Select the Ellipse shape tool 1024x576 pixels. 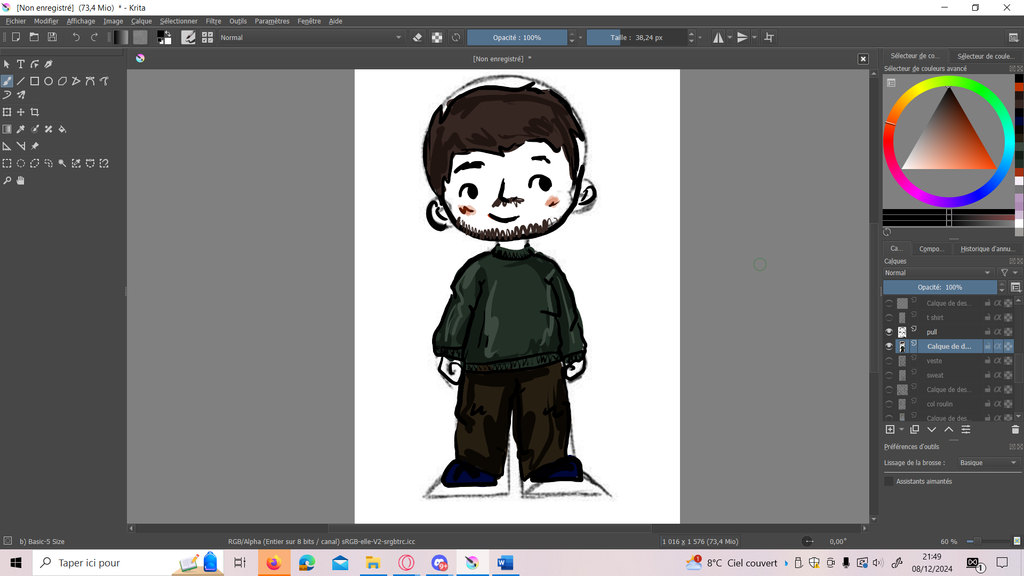coord(48,81)
